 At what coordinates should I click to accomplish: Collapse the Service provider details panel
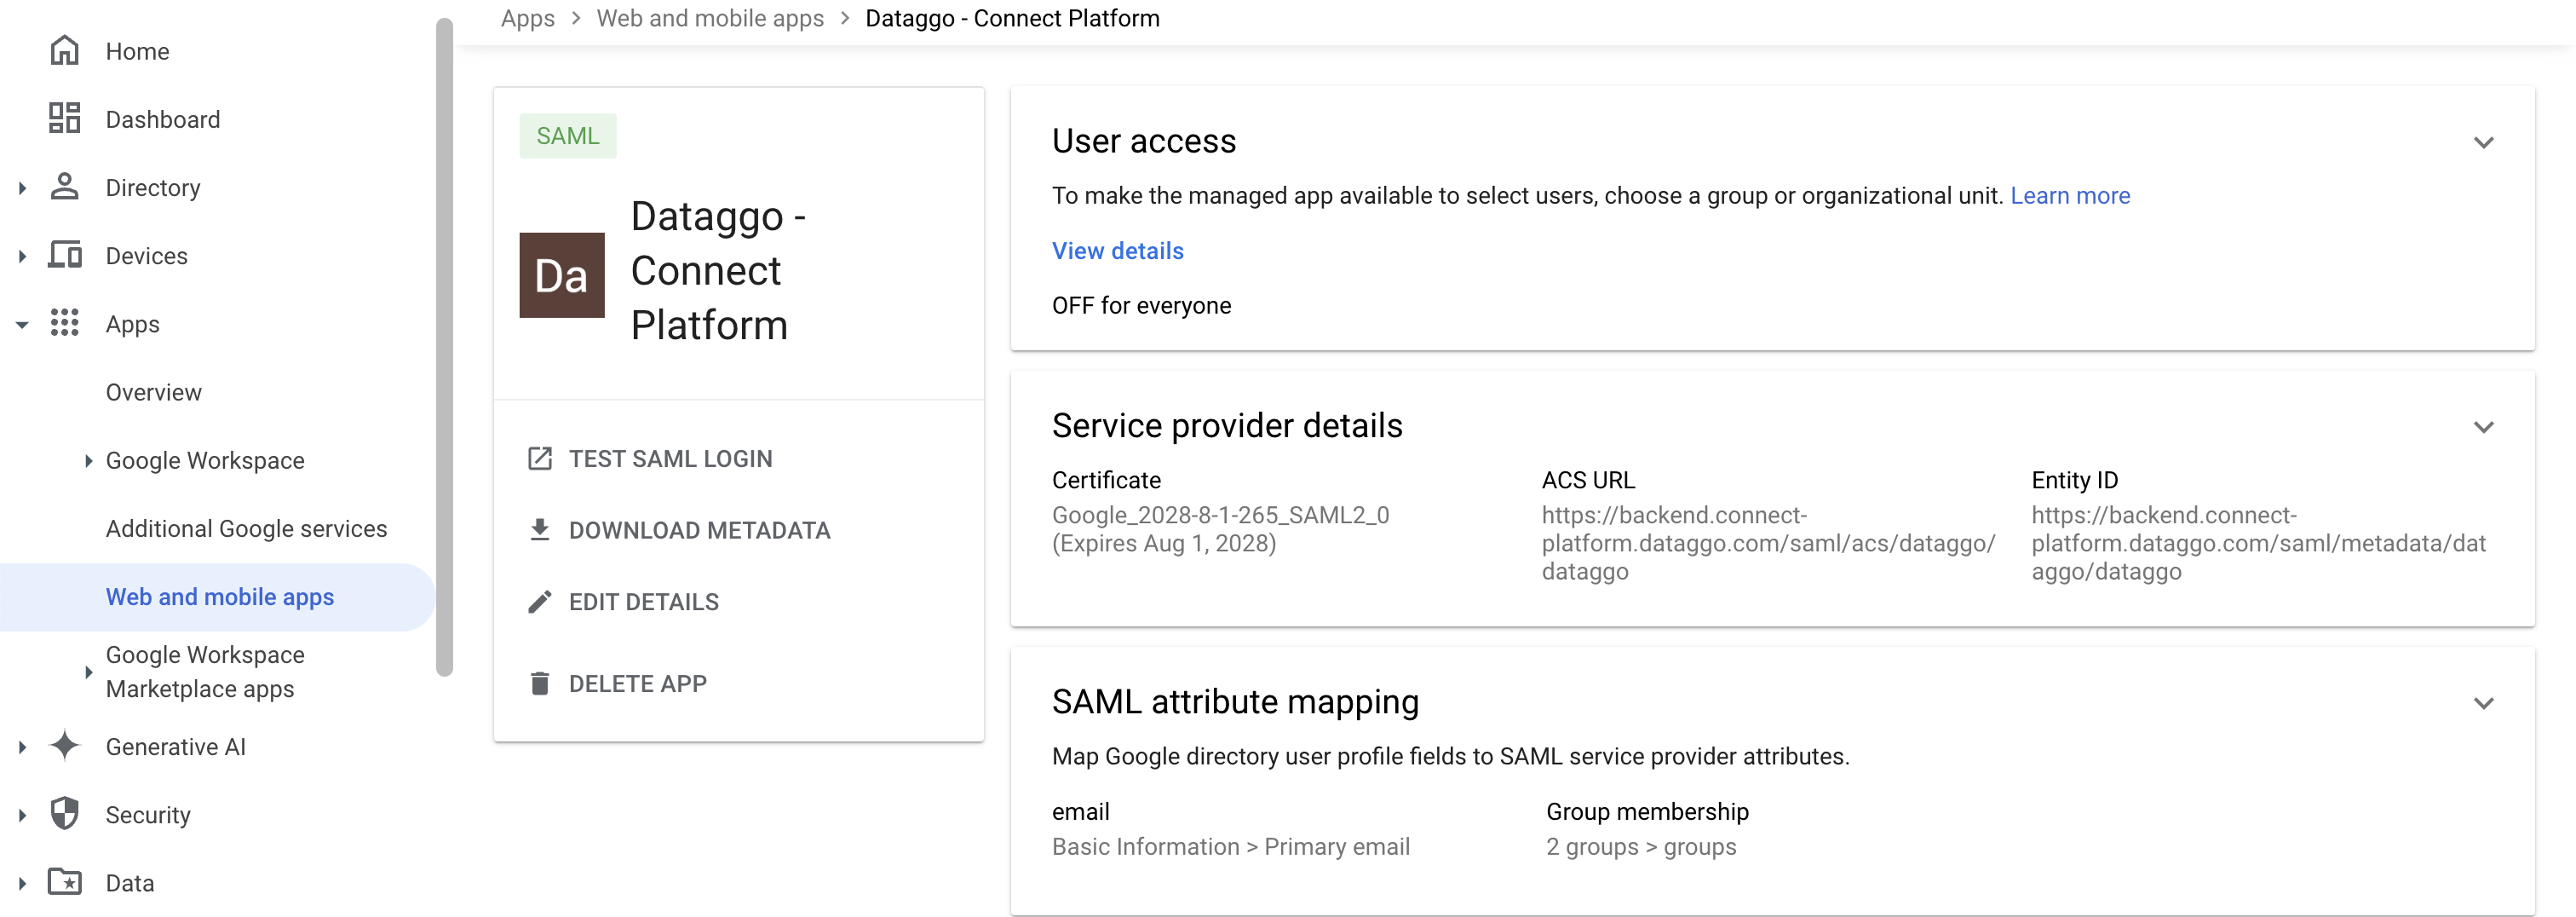(2485, 427)
